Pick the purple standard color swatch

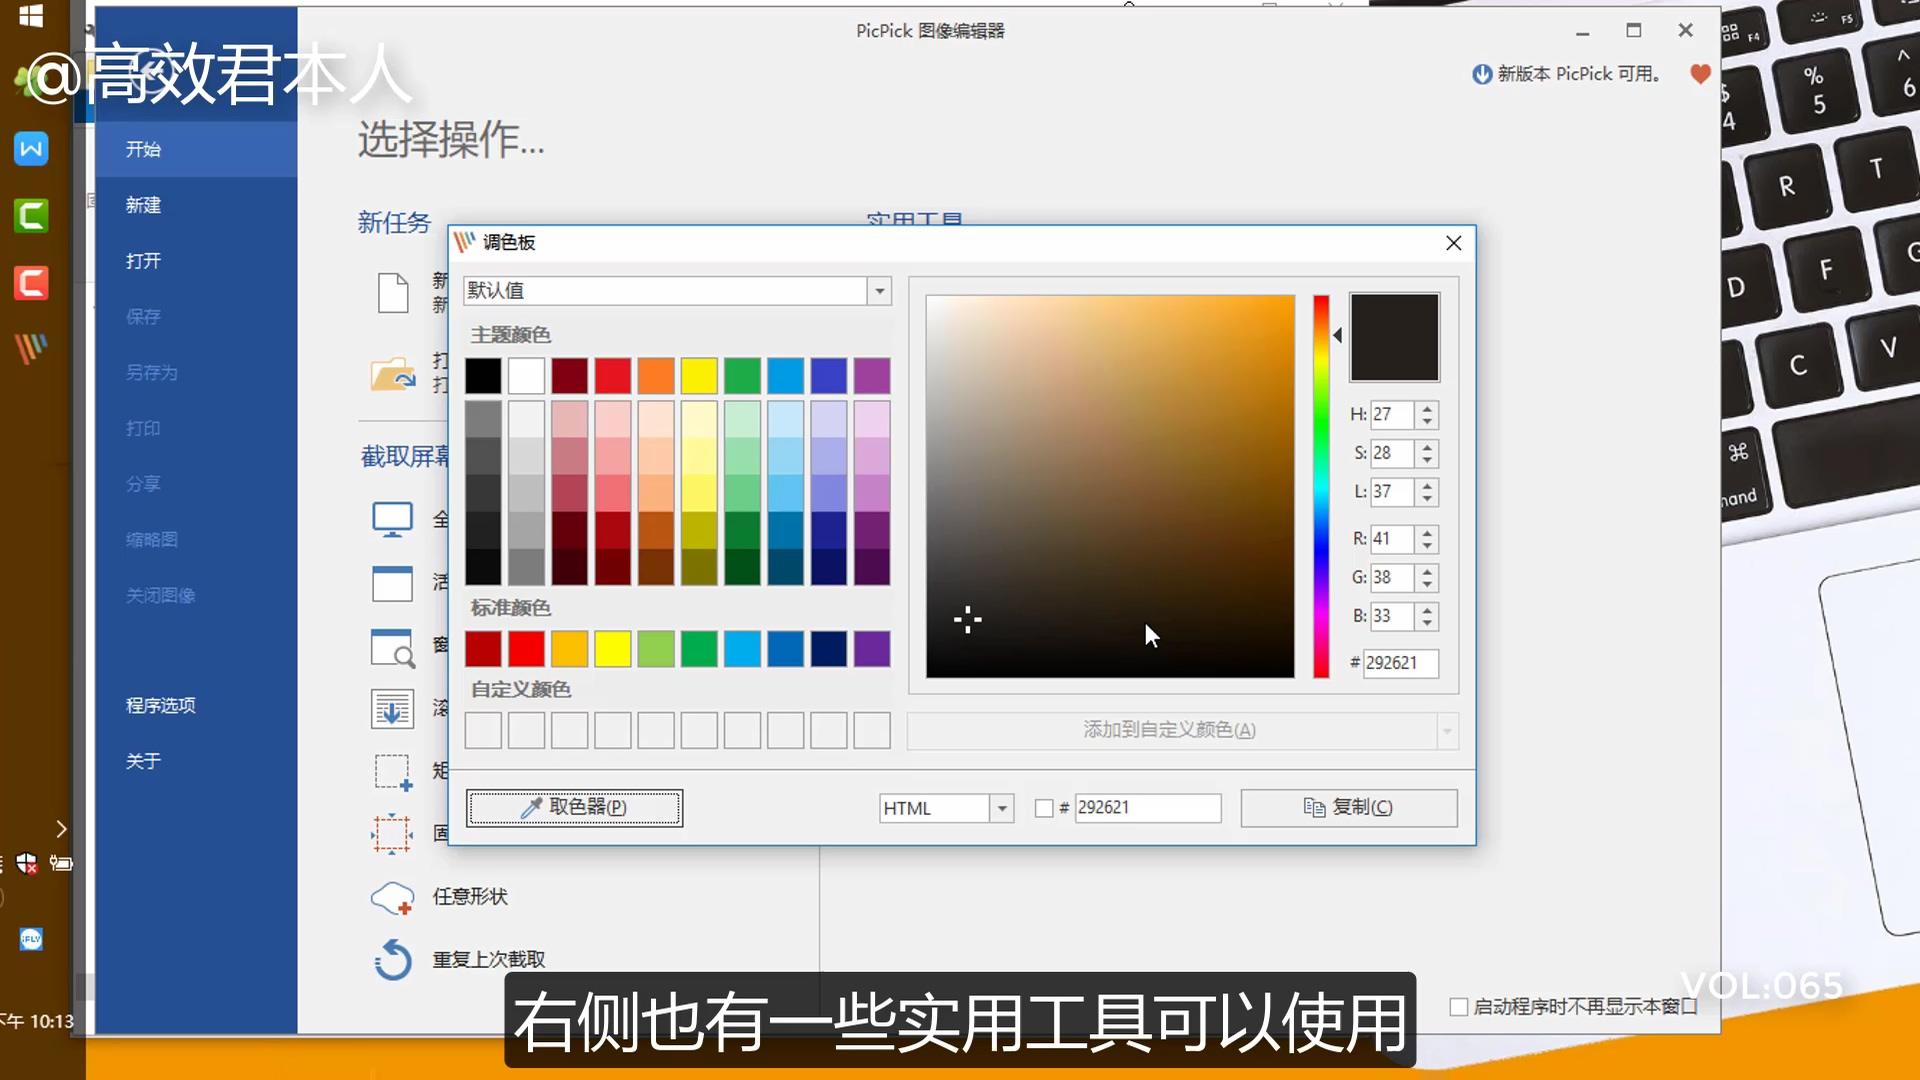click(x=872, y=649)
